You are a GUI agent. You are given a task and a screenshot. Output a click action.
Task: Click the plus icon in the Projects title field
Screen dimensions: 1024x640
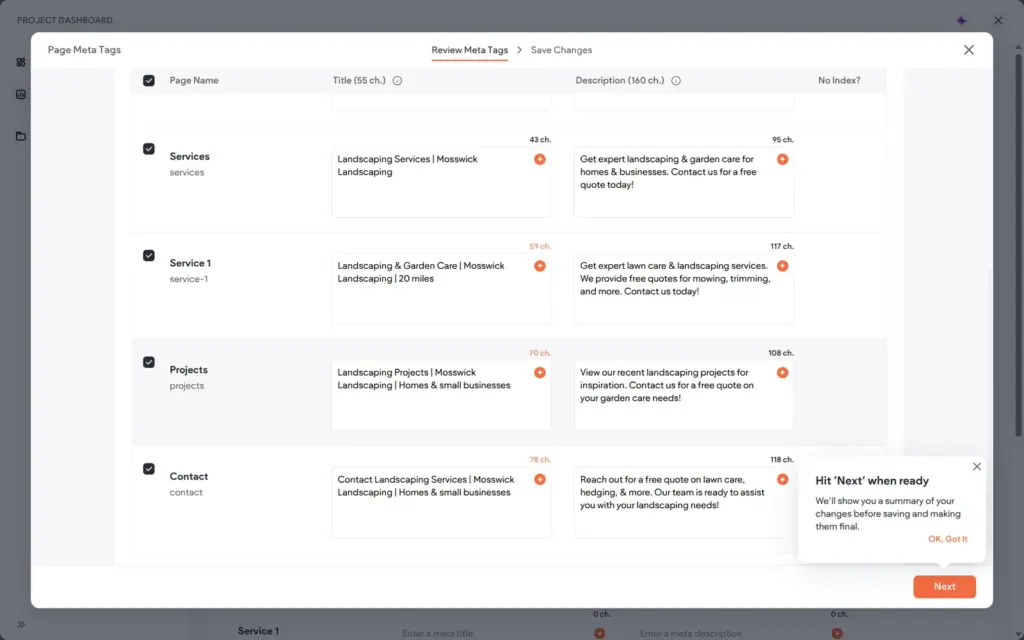tap(539, 372)
